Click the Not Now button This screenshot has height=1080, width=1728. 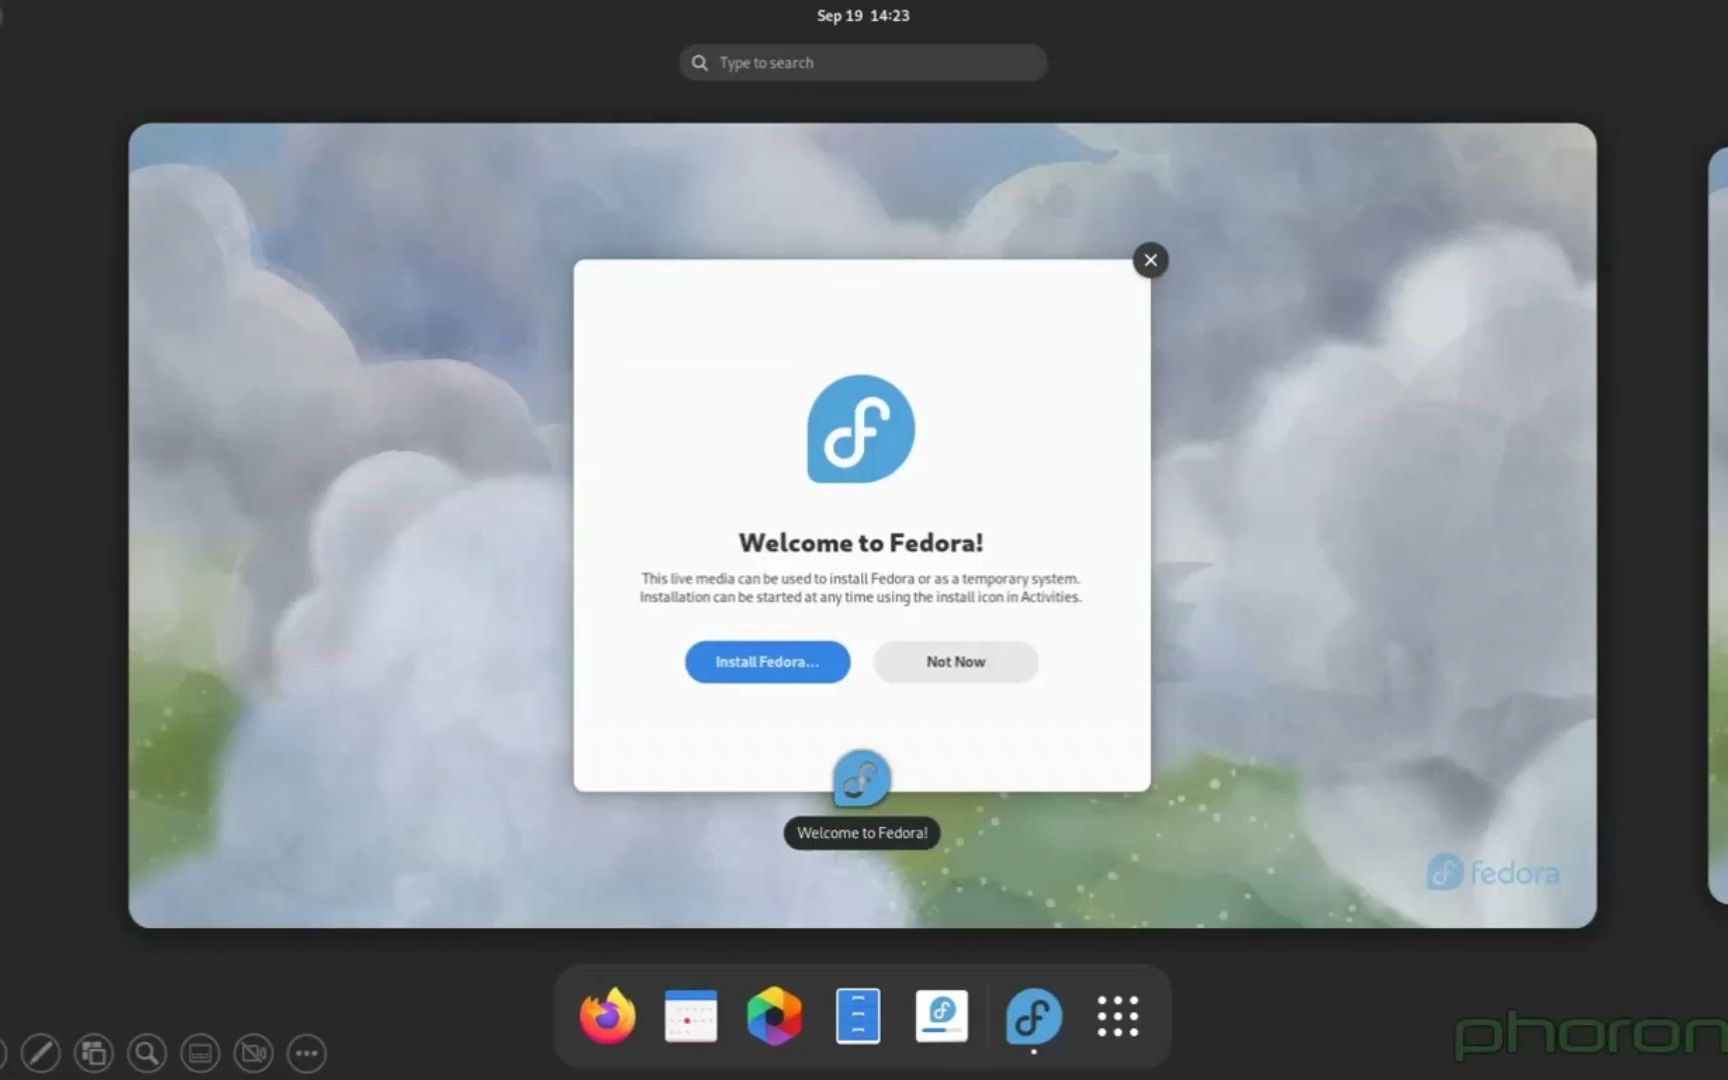click(955, 662)
